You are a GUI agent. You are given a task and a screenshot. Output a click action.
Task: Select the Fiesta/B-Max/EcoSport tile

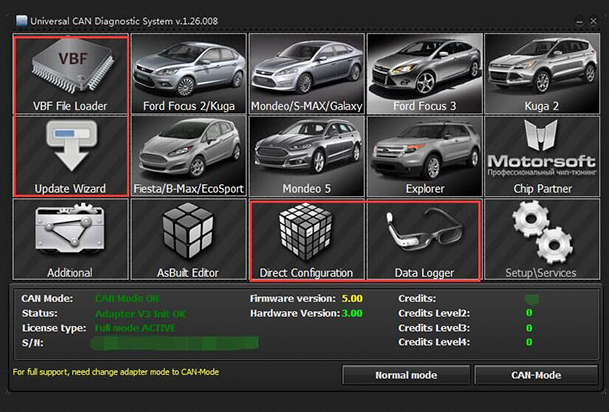(189, 156)
